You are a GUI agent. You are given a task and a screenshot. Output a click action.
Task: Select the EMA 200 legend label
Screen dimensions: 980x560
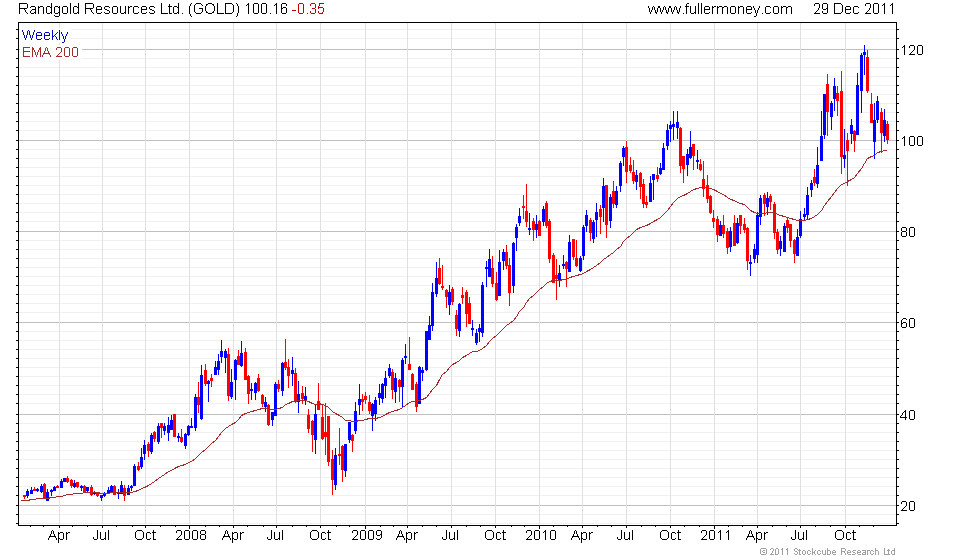(51, 52)
